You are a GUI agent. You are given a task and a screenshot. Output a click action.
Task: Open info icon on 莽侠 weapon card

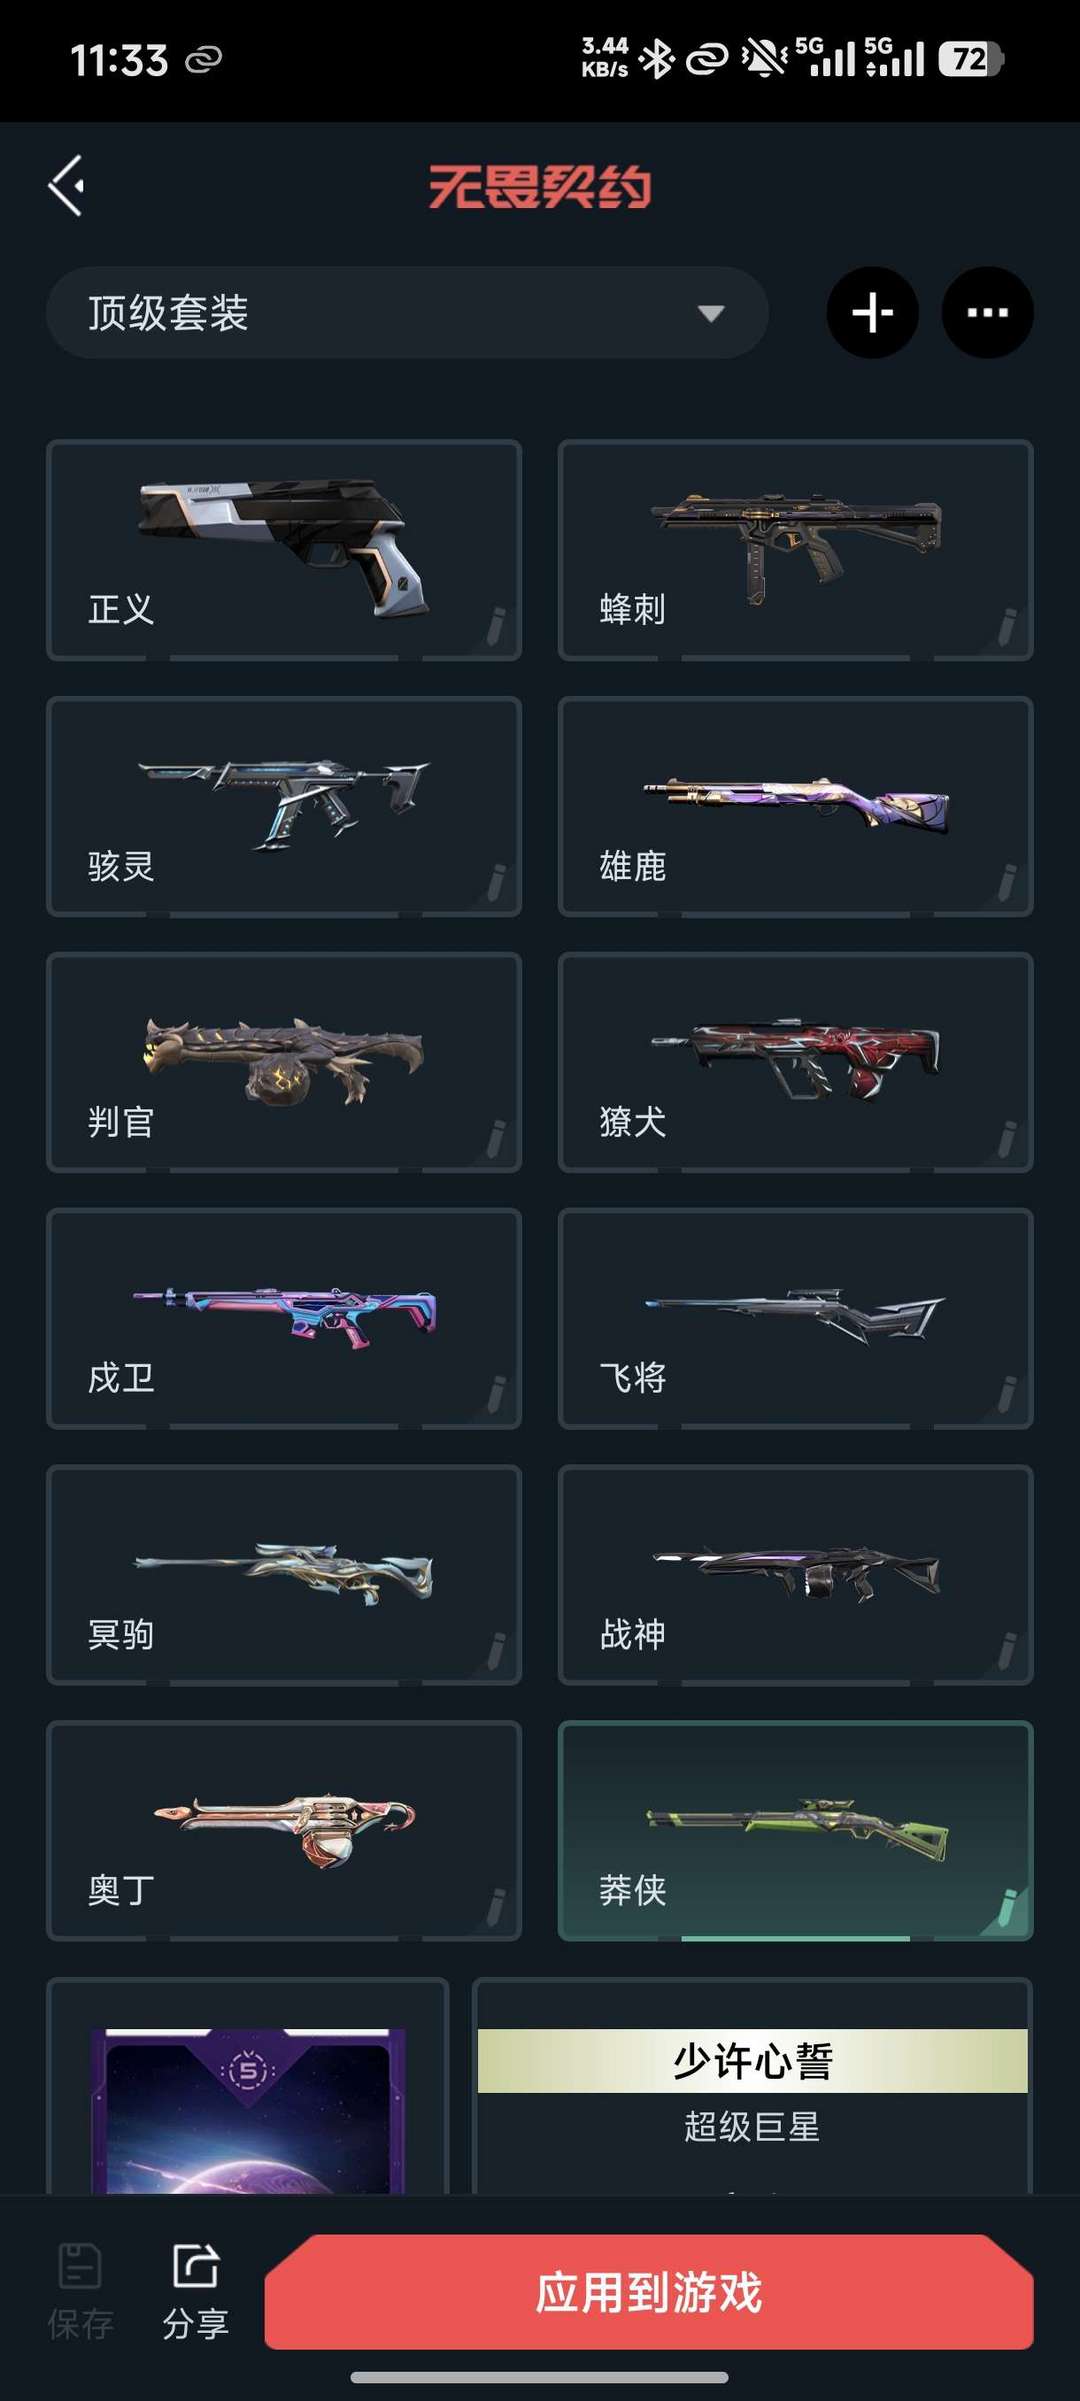(x=1008, y=1906)
